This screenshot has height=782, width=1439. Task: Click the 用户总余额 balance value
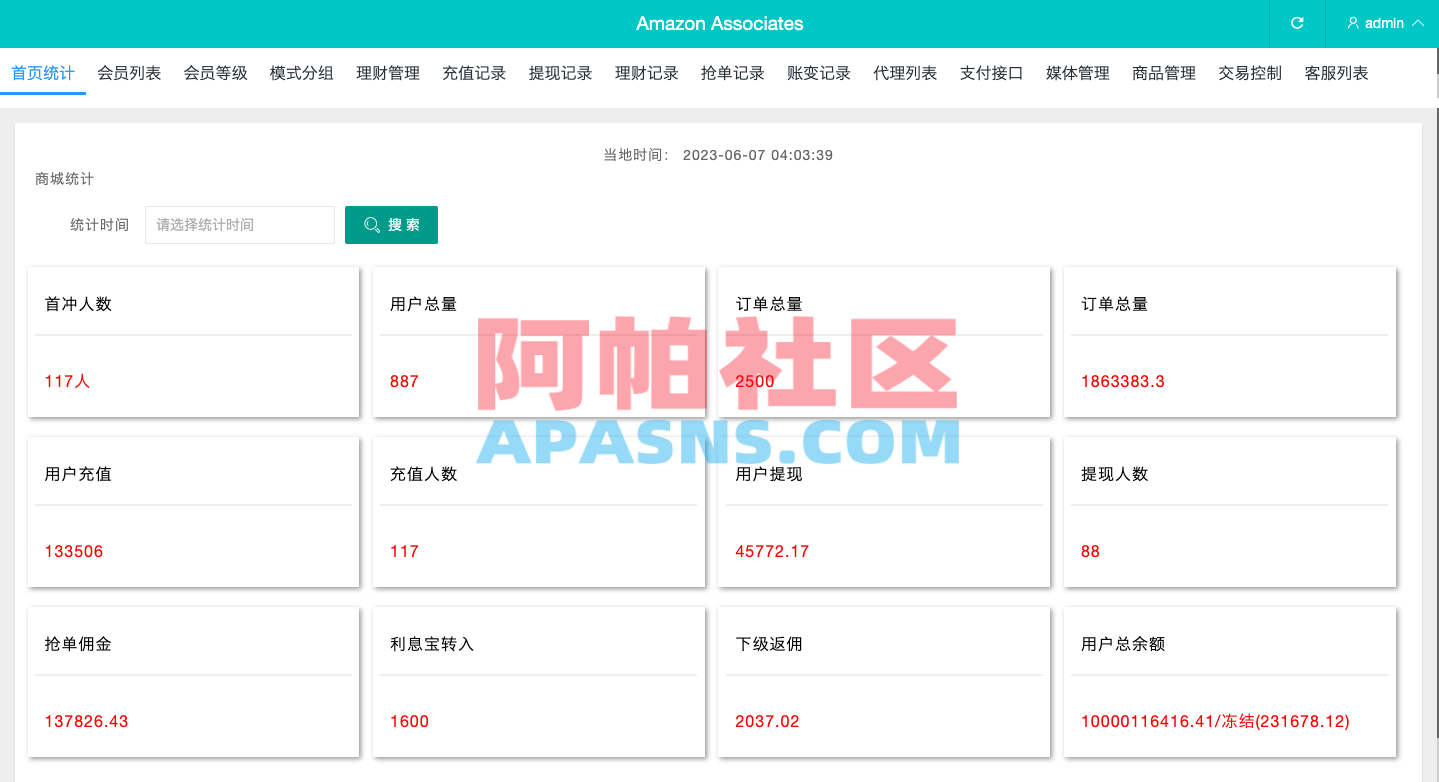coord(1215,721)
